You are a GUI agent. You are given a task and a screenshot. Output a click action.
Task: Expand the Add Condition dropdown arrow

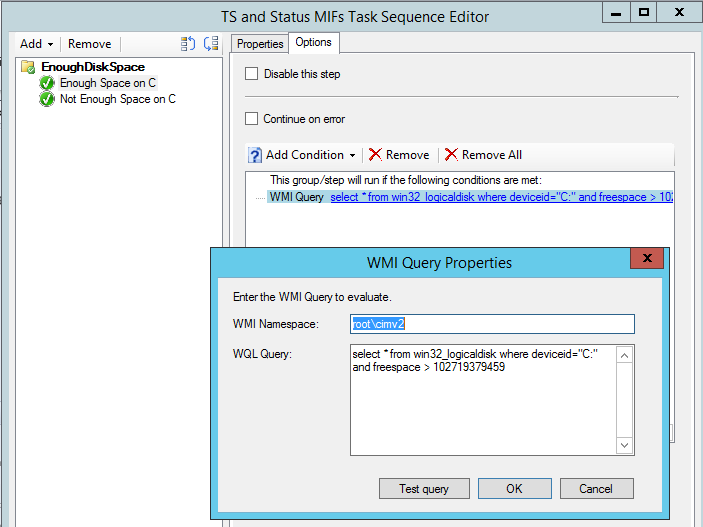point(352,156)
